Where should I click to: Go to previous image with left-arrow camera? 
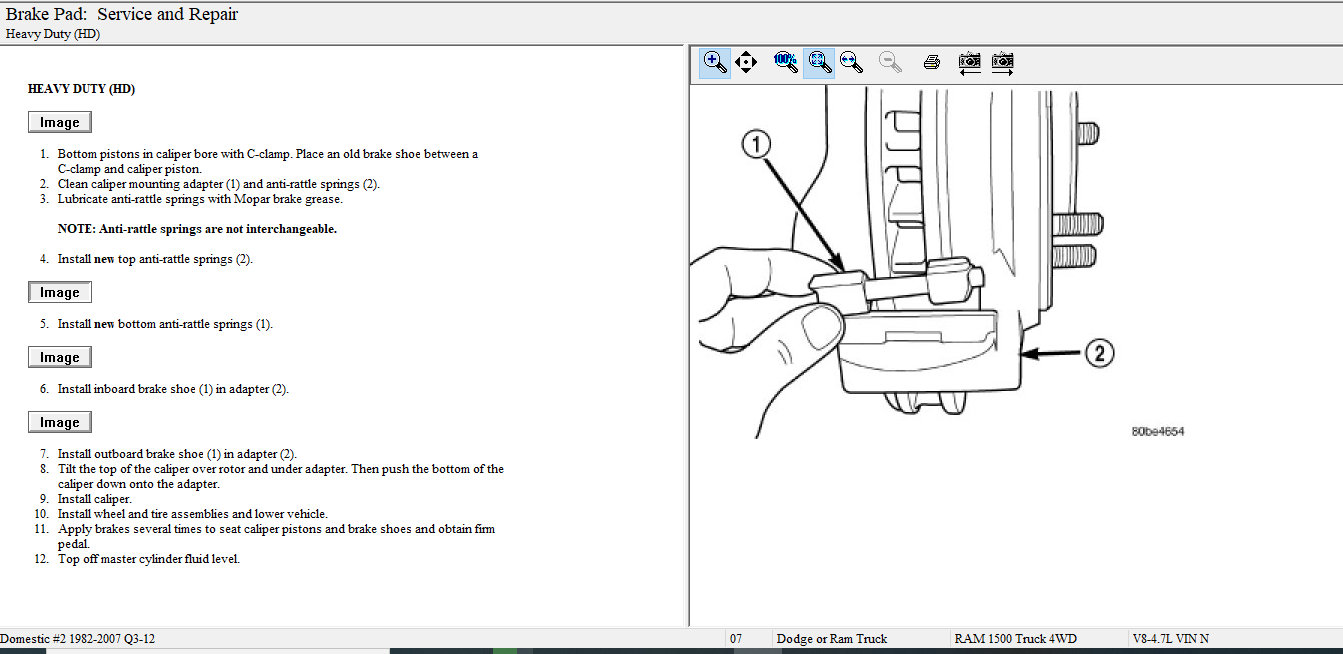pos(969,63)
